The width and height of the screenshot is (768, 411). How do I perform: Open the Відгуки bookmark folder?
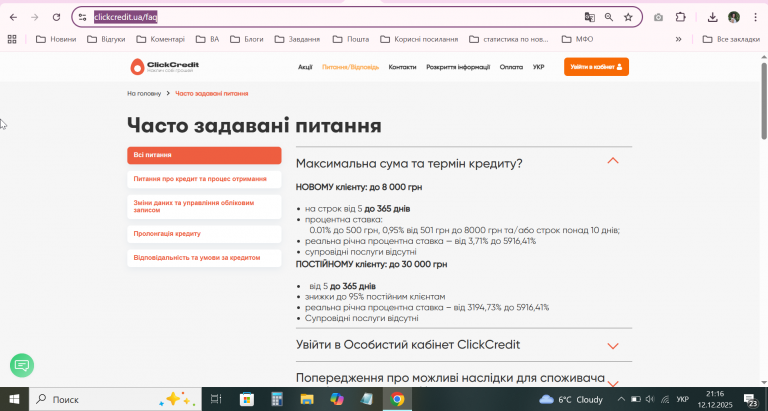pos(106,39)
